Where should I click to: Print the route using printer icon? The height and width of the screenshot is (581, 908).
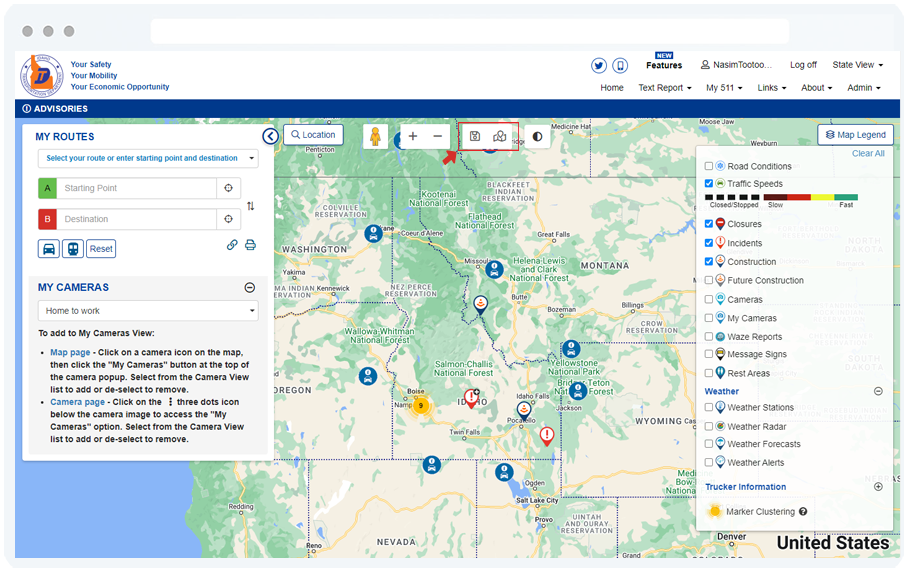click(x=250, y=245)
